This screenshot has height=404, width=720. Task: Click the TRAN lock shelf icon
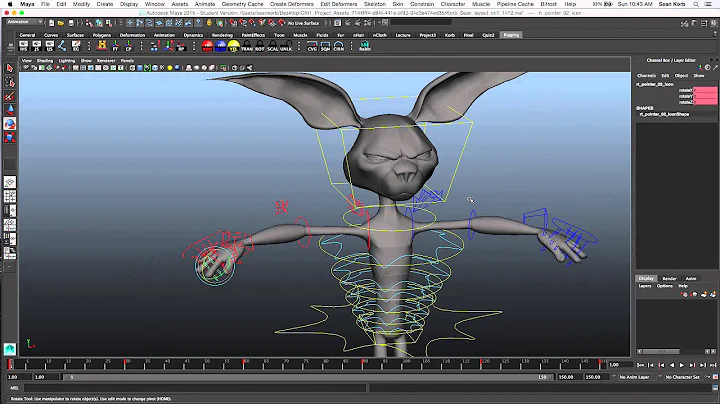click(x=247, y=46)
